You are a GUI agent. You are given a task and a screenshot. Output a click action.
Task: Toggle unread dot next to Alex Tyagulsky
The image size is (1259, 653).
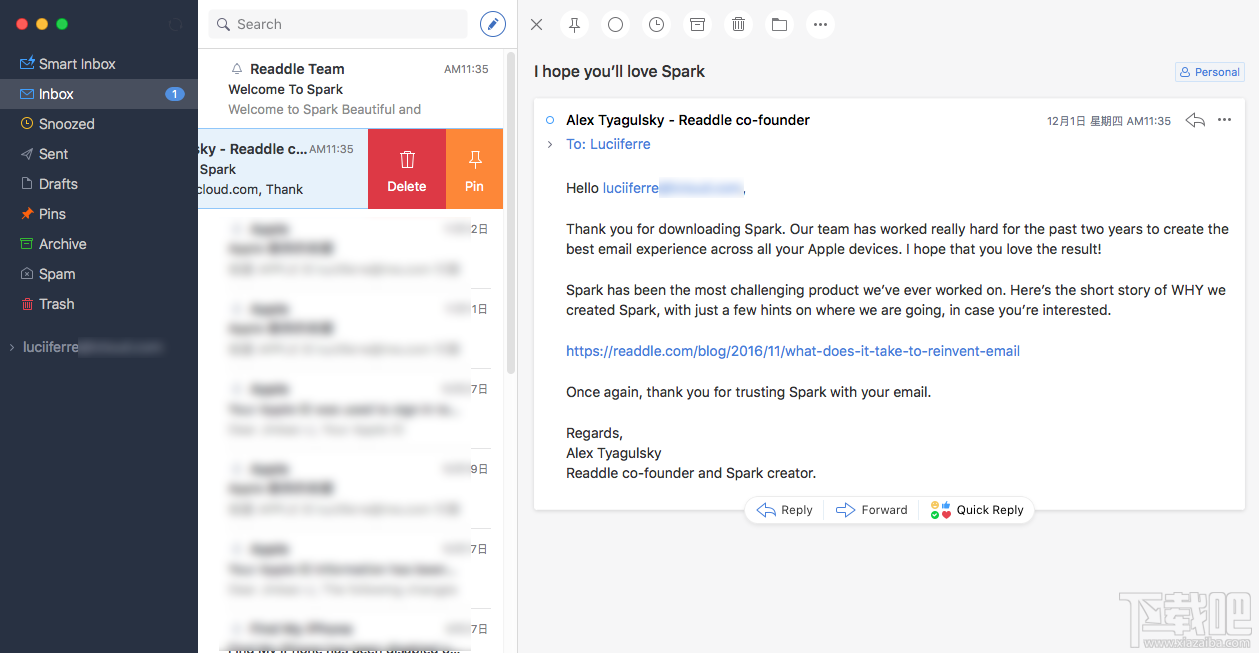pos(549,120)
